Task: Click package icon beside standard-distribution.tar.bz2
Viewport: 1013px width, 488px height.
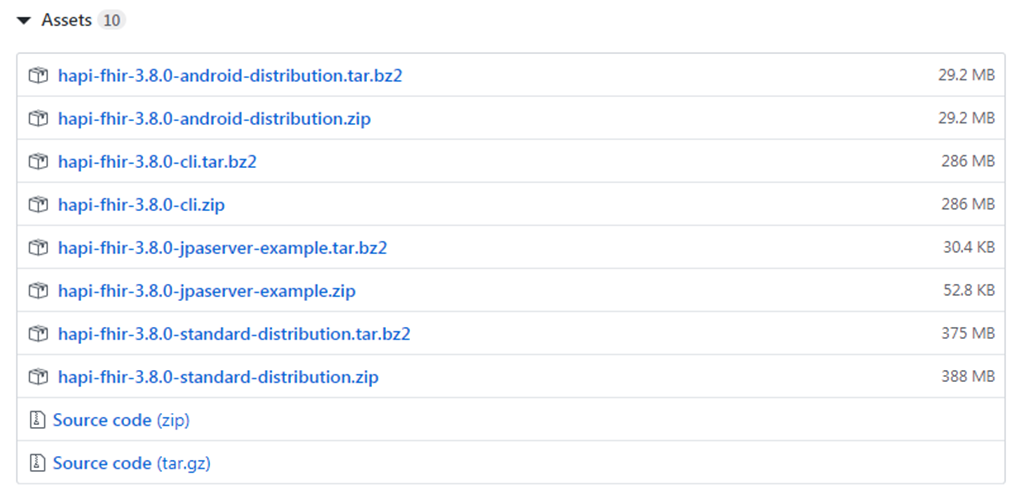Action: pyautogui.click(x=38, y=334)
